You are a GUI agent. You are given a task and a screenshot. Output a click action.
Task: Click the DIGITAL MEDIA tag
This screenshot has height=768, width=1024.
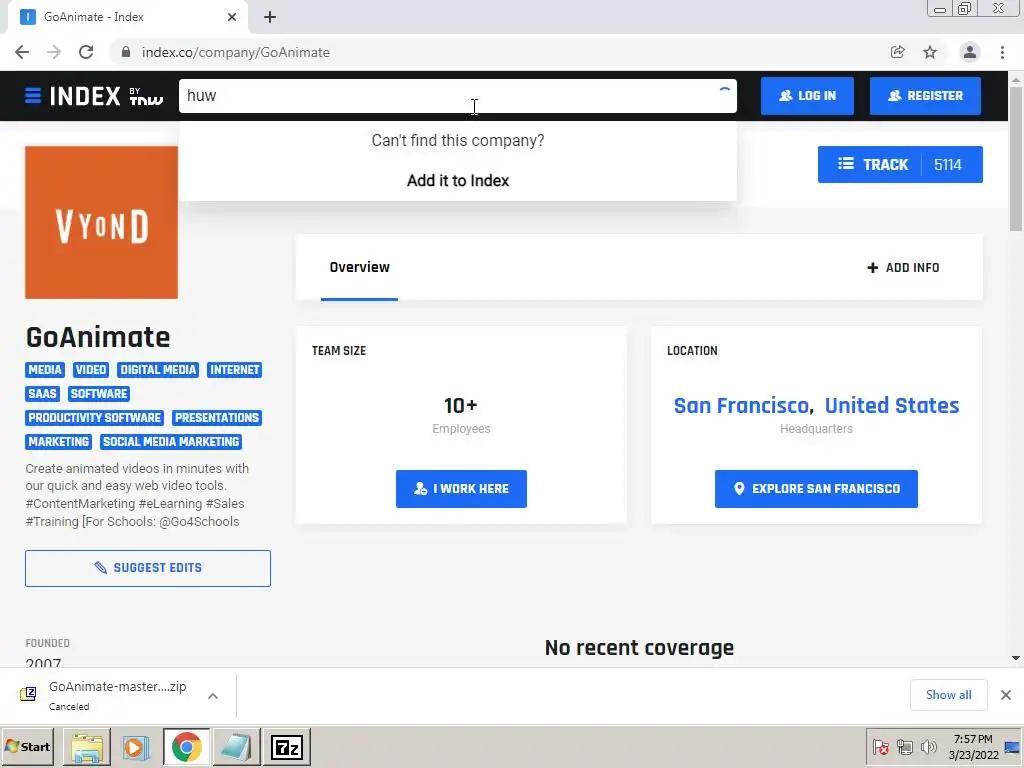pos(158,370)
